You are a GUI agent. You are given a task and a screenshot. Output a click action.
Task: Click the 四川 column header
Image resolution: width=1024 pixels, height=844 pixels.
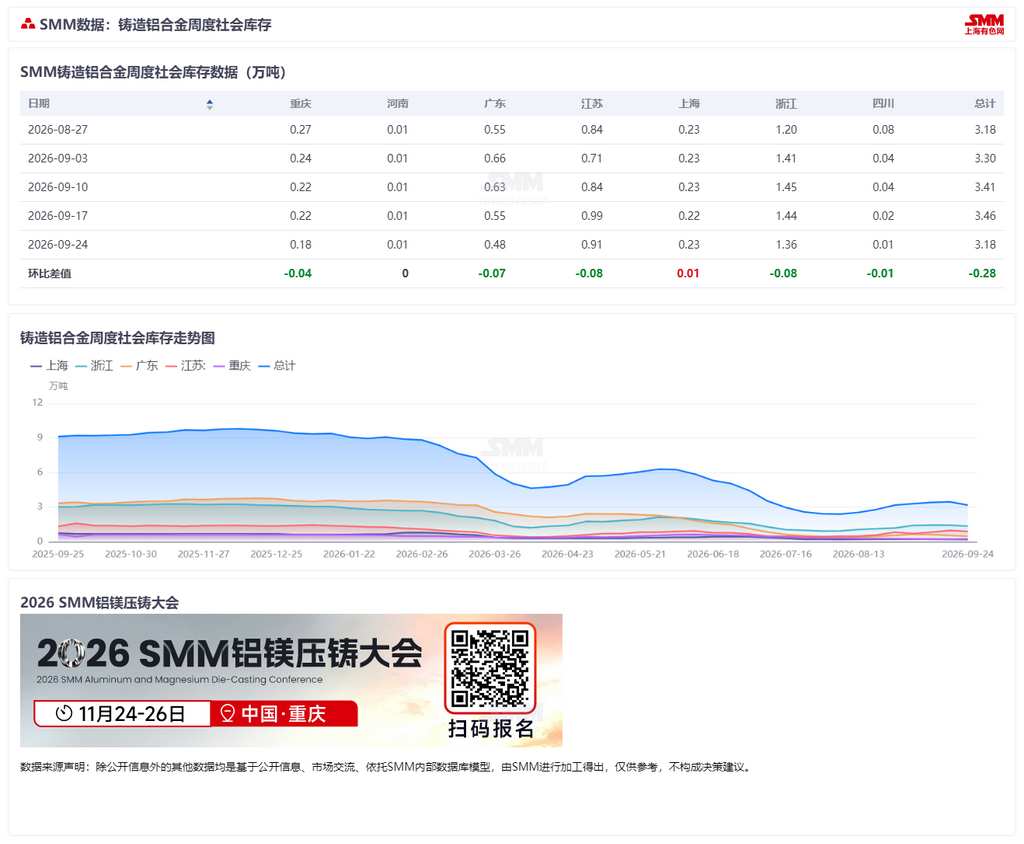883,104
